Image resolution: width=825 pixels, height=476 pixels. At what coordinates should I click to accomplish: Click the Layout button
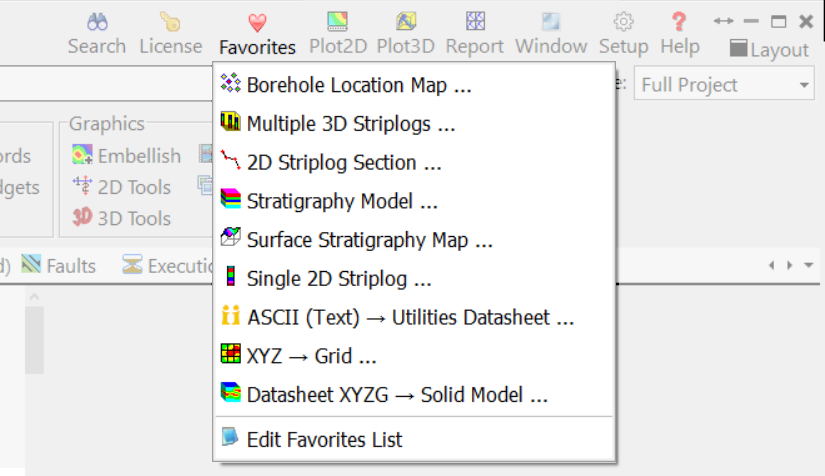768,49
